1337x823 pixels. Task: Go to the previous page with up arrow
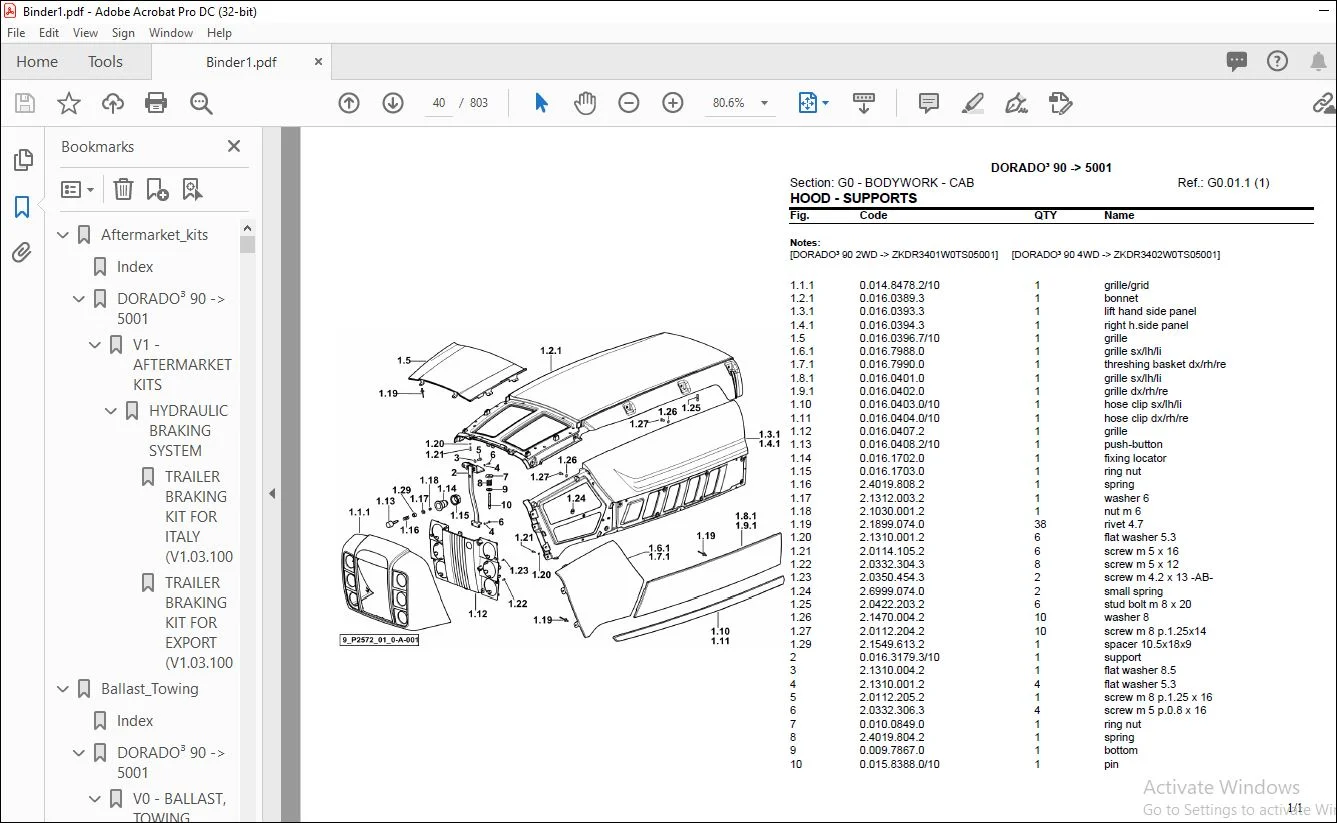click(349, 103)
